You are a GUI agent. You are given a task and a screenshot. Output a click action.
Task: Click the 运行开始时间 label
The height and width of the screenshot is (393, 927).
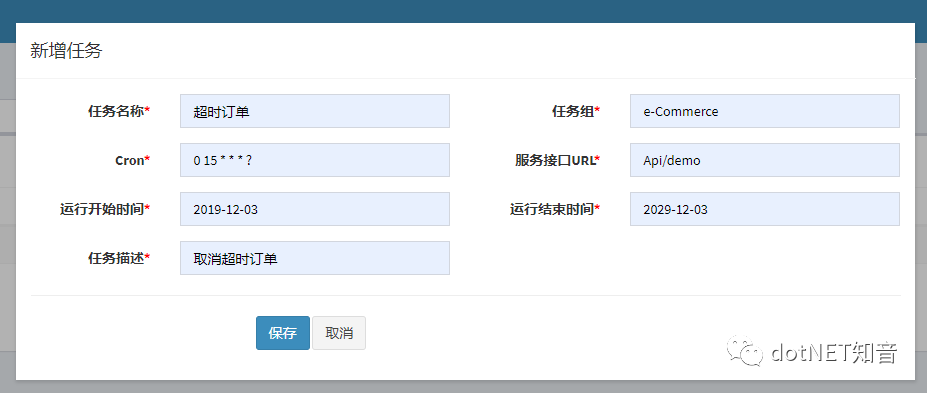point(105,209)
